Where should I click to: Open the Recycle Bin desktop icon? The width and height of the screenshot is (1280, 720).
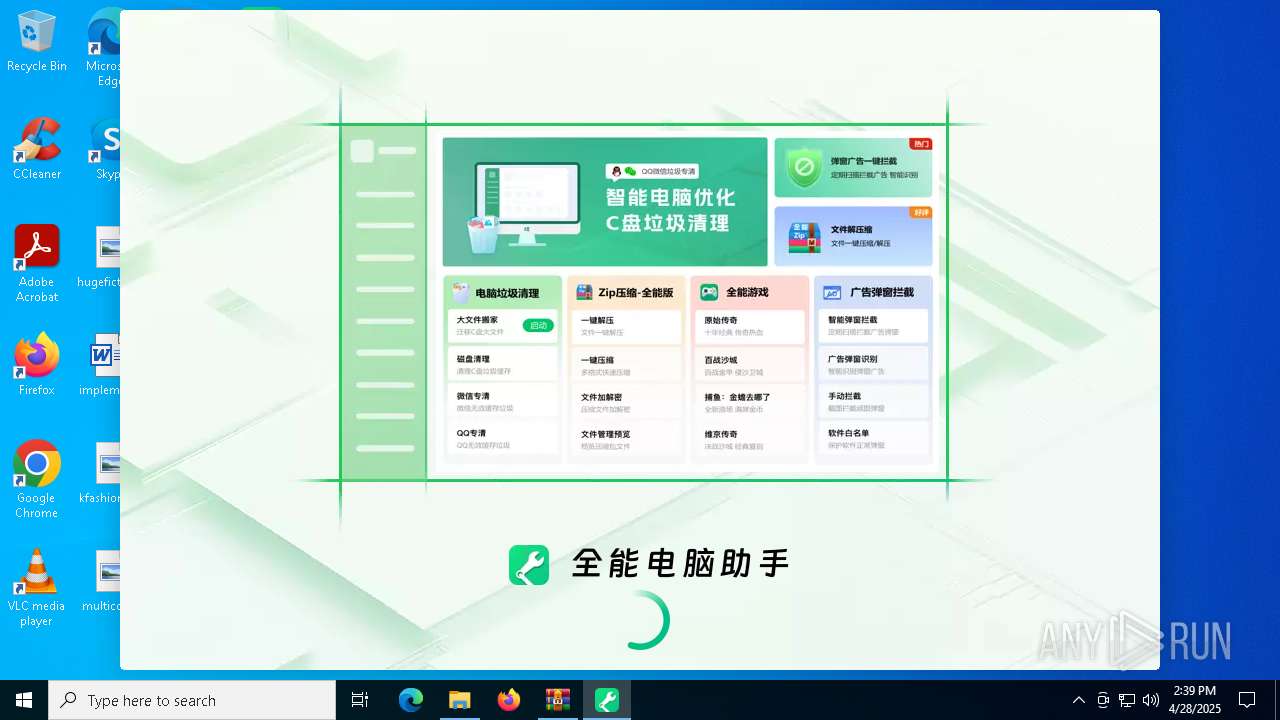point(37,42)
